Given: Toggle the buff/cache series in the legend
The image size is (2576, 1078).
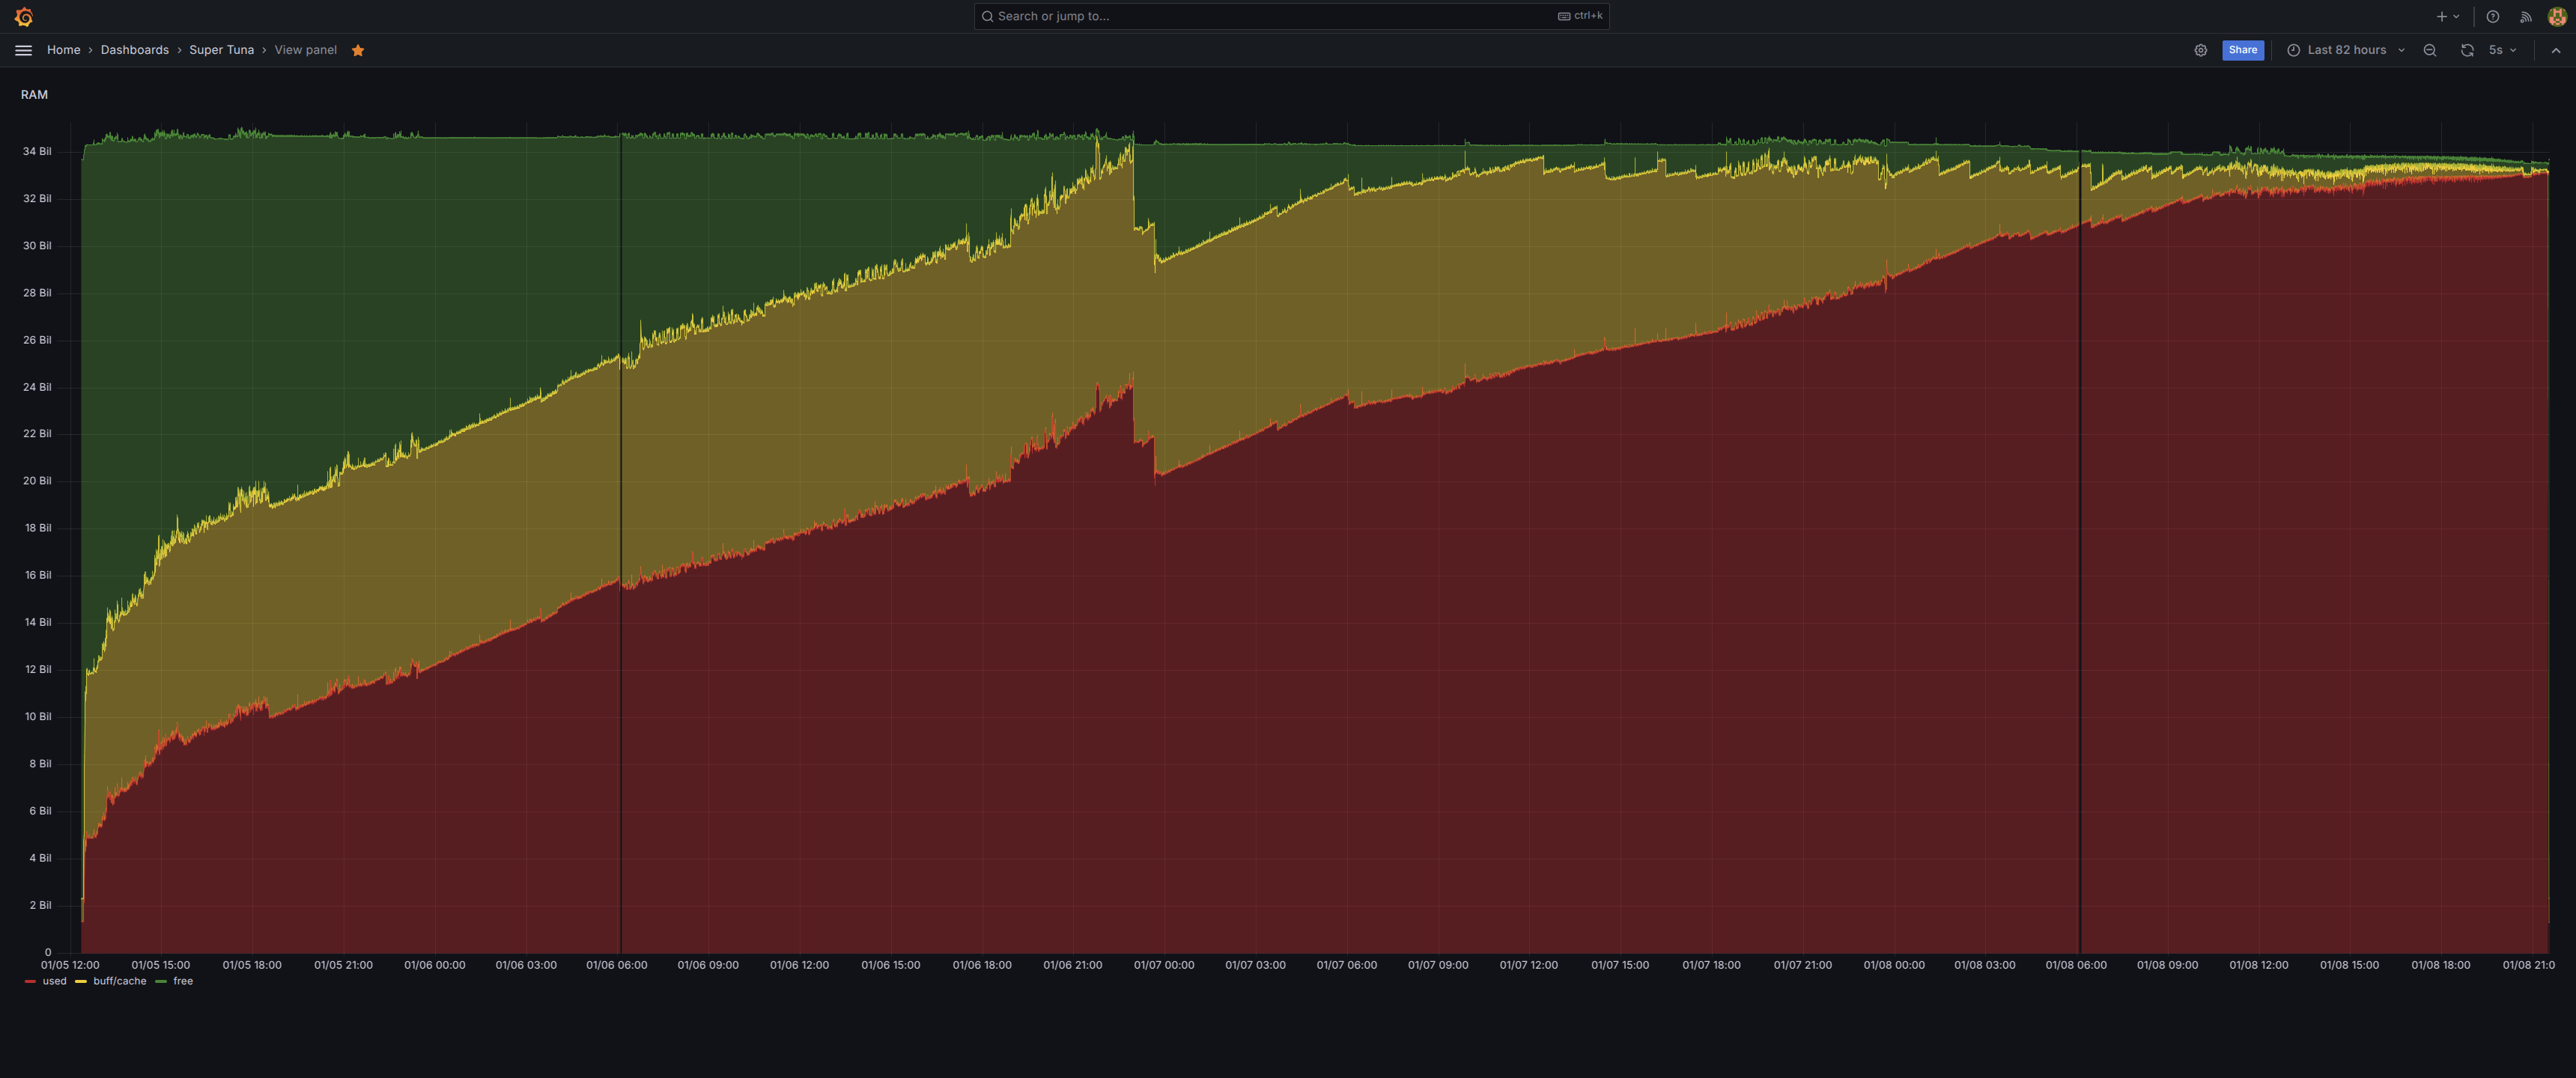Looking at the screenshot, I should coord(119,981).
